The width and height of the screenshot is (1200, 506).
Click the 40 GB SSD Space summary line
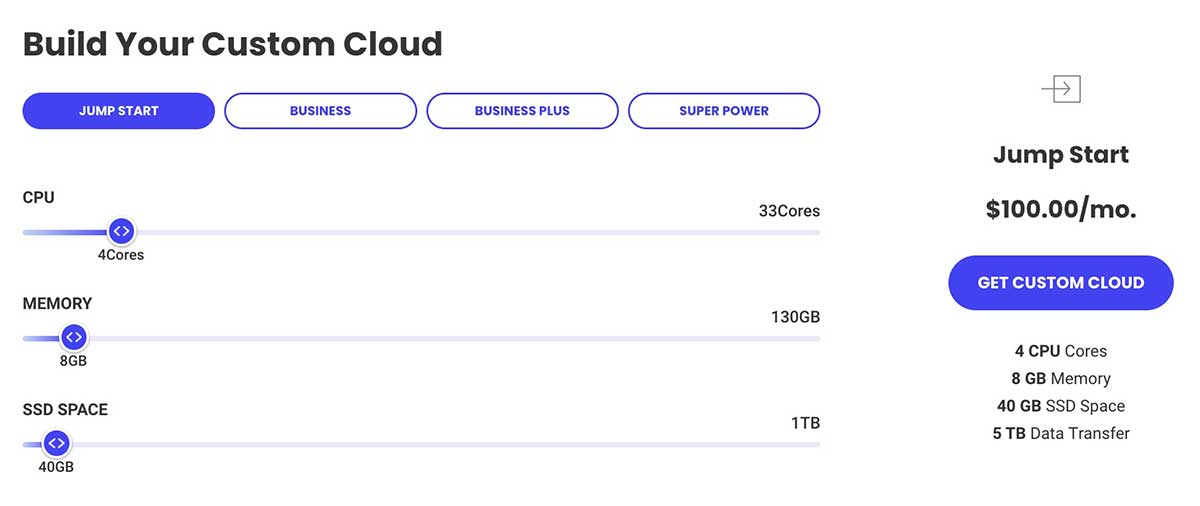click(x=1061, y=406)
